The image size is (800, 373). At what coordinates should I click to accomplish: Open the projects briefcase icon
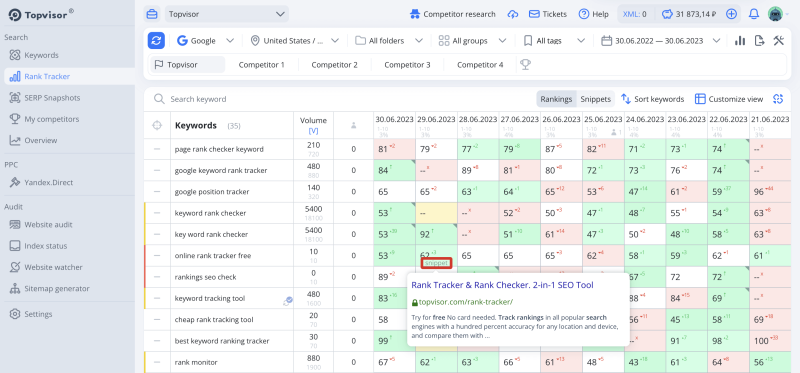click(152, 14)
